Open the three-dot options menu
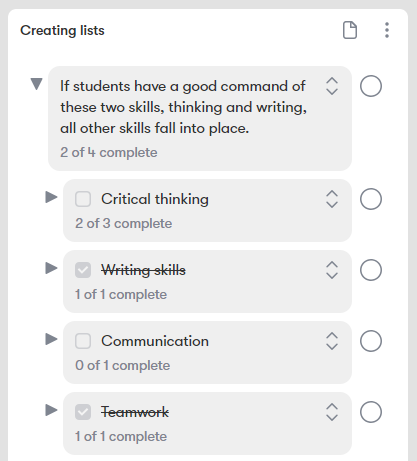Image resolution: width=417 pixels, height=461 pixels. tap(387, 30)
